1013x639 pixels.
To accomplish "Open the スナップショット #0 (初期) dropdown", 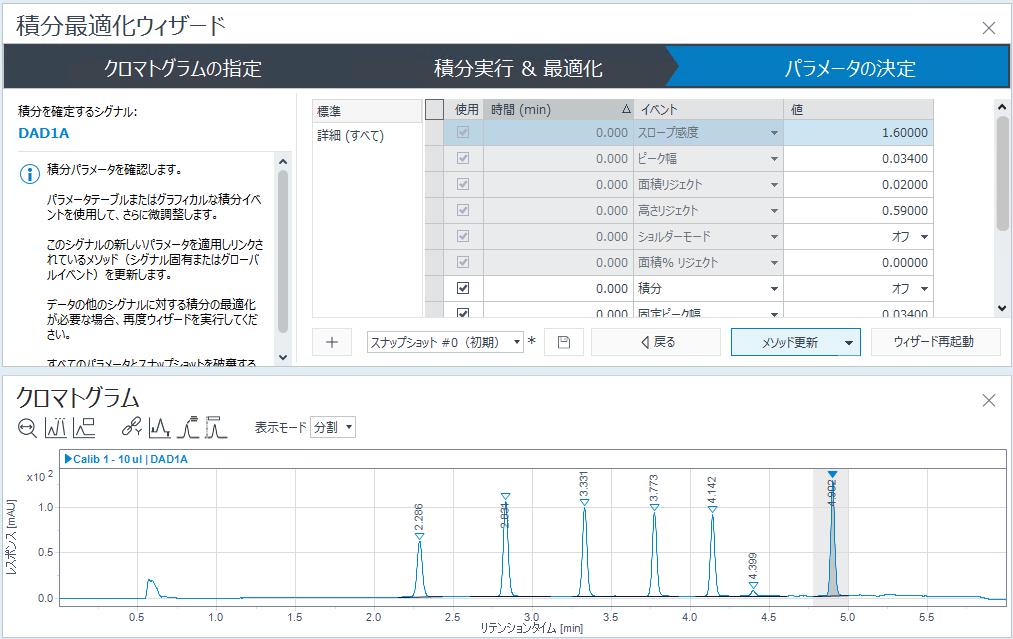I will click(x=445, y=342).
